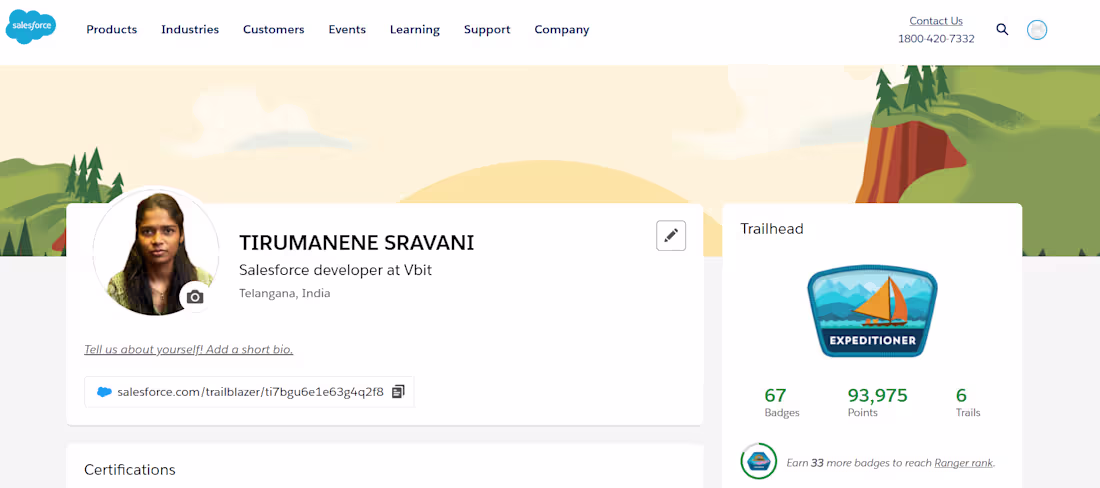Click the Telangana, India location text
This screenshot has width=1100, height=488.
pyautogui.click(x=285, y=293)
